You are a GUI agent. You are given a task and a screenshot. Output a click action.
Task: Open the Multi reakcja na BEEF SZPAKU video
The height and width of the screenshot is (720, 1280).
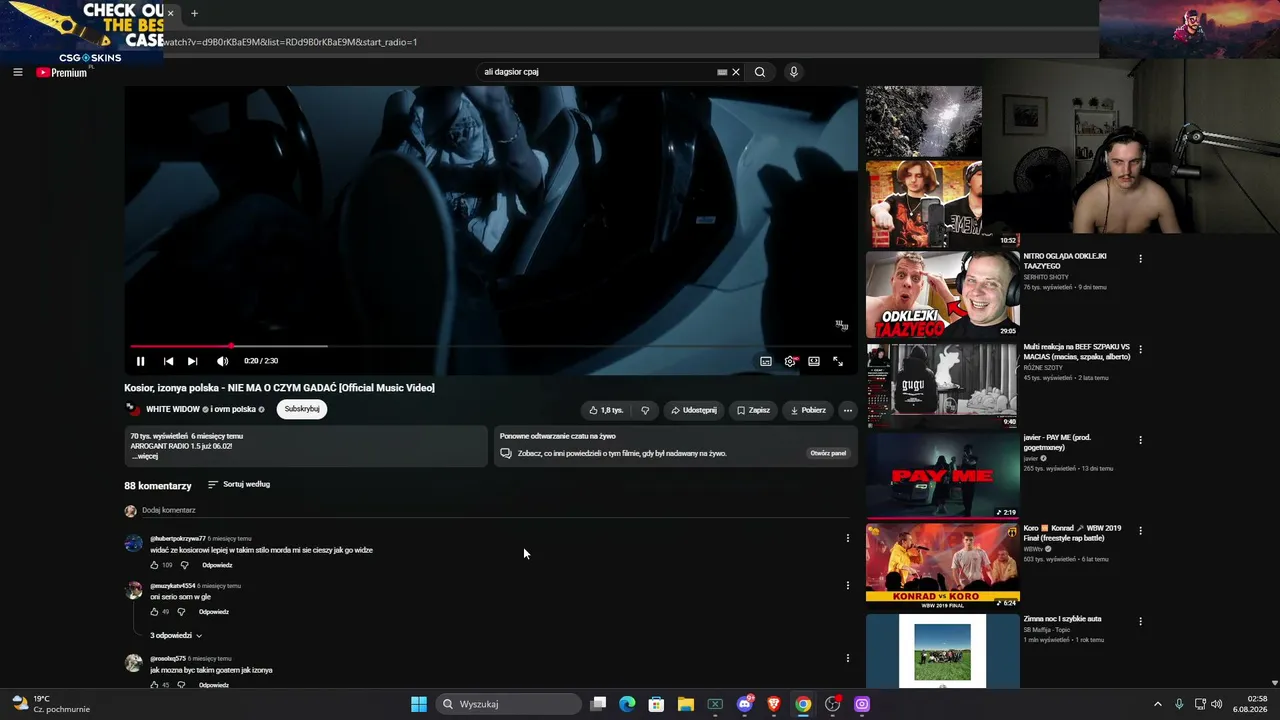[942, 386]
